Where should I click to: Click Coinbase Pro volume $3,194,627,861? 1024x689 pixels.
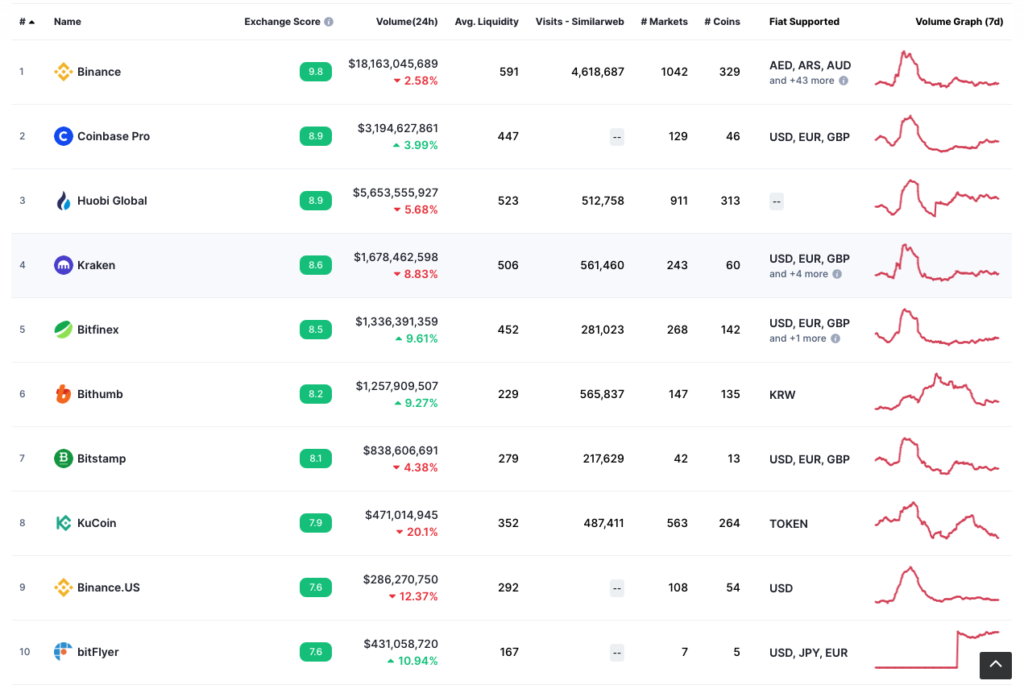[x=398, y=129]
